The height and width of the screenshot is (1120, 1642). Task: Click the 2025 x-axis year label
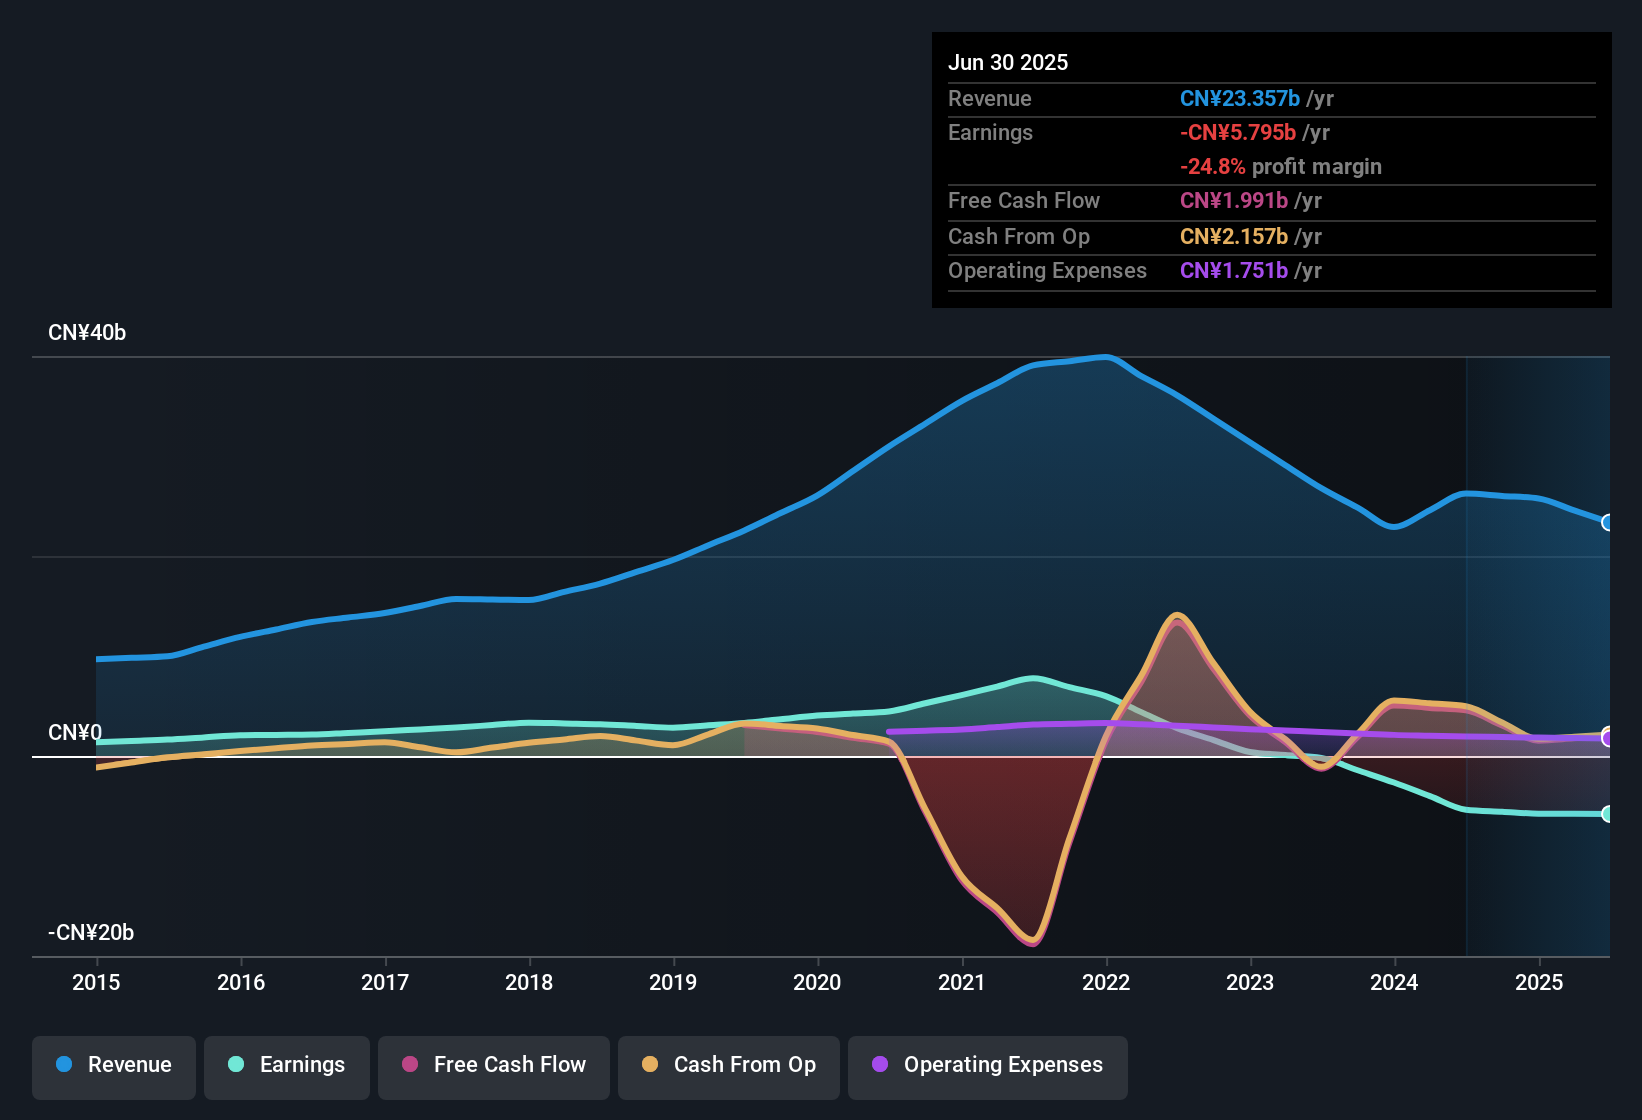[1539, 982]
